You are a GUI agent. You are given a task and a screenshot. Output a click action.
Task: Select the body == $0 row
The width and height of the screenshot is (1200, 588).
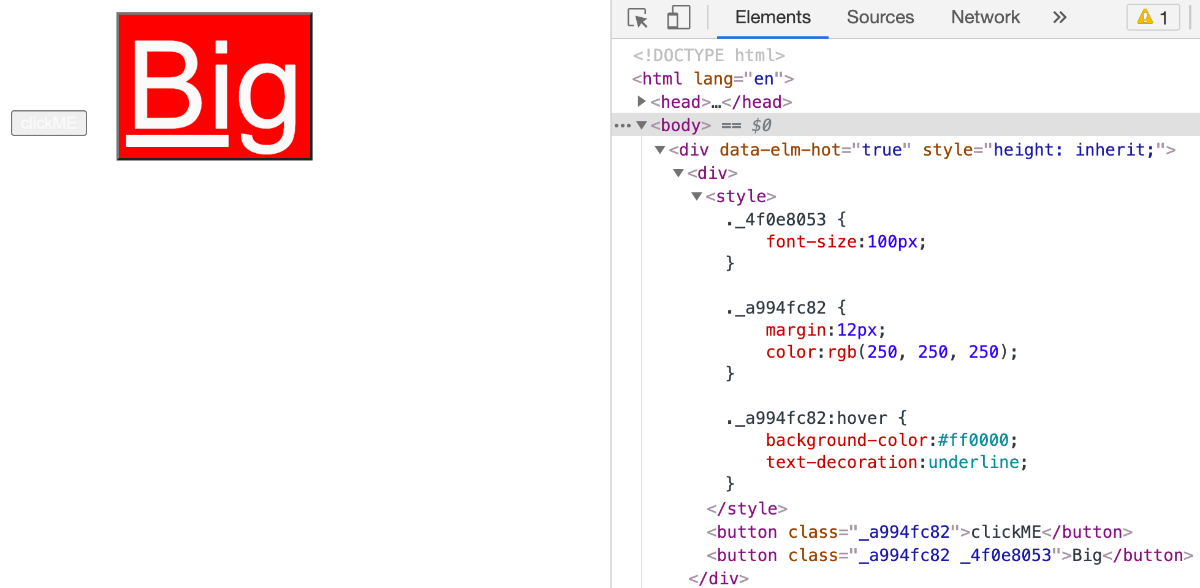coord(906,126)
